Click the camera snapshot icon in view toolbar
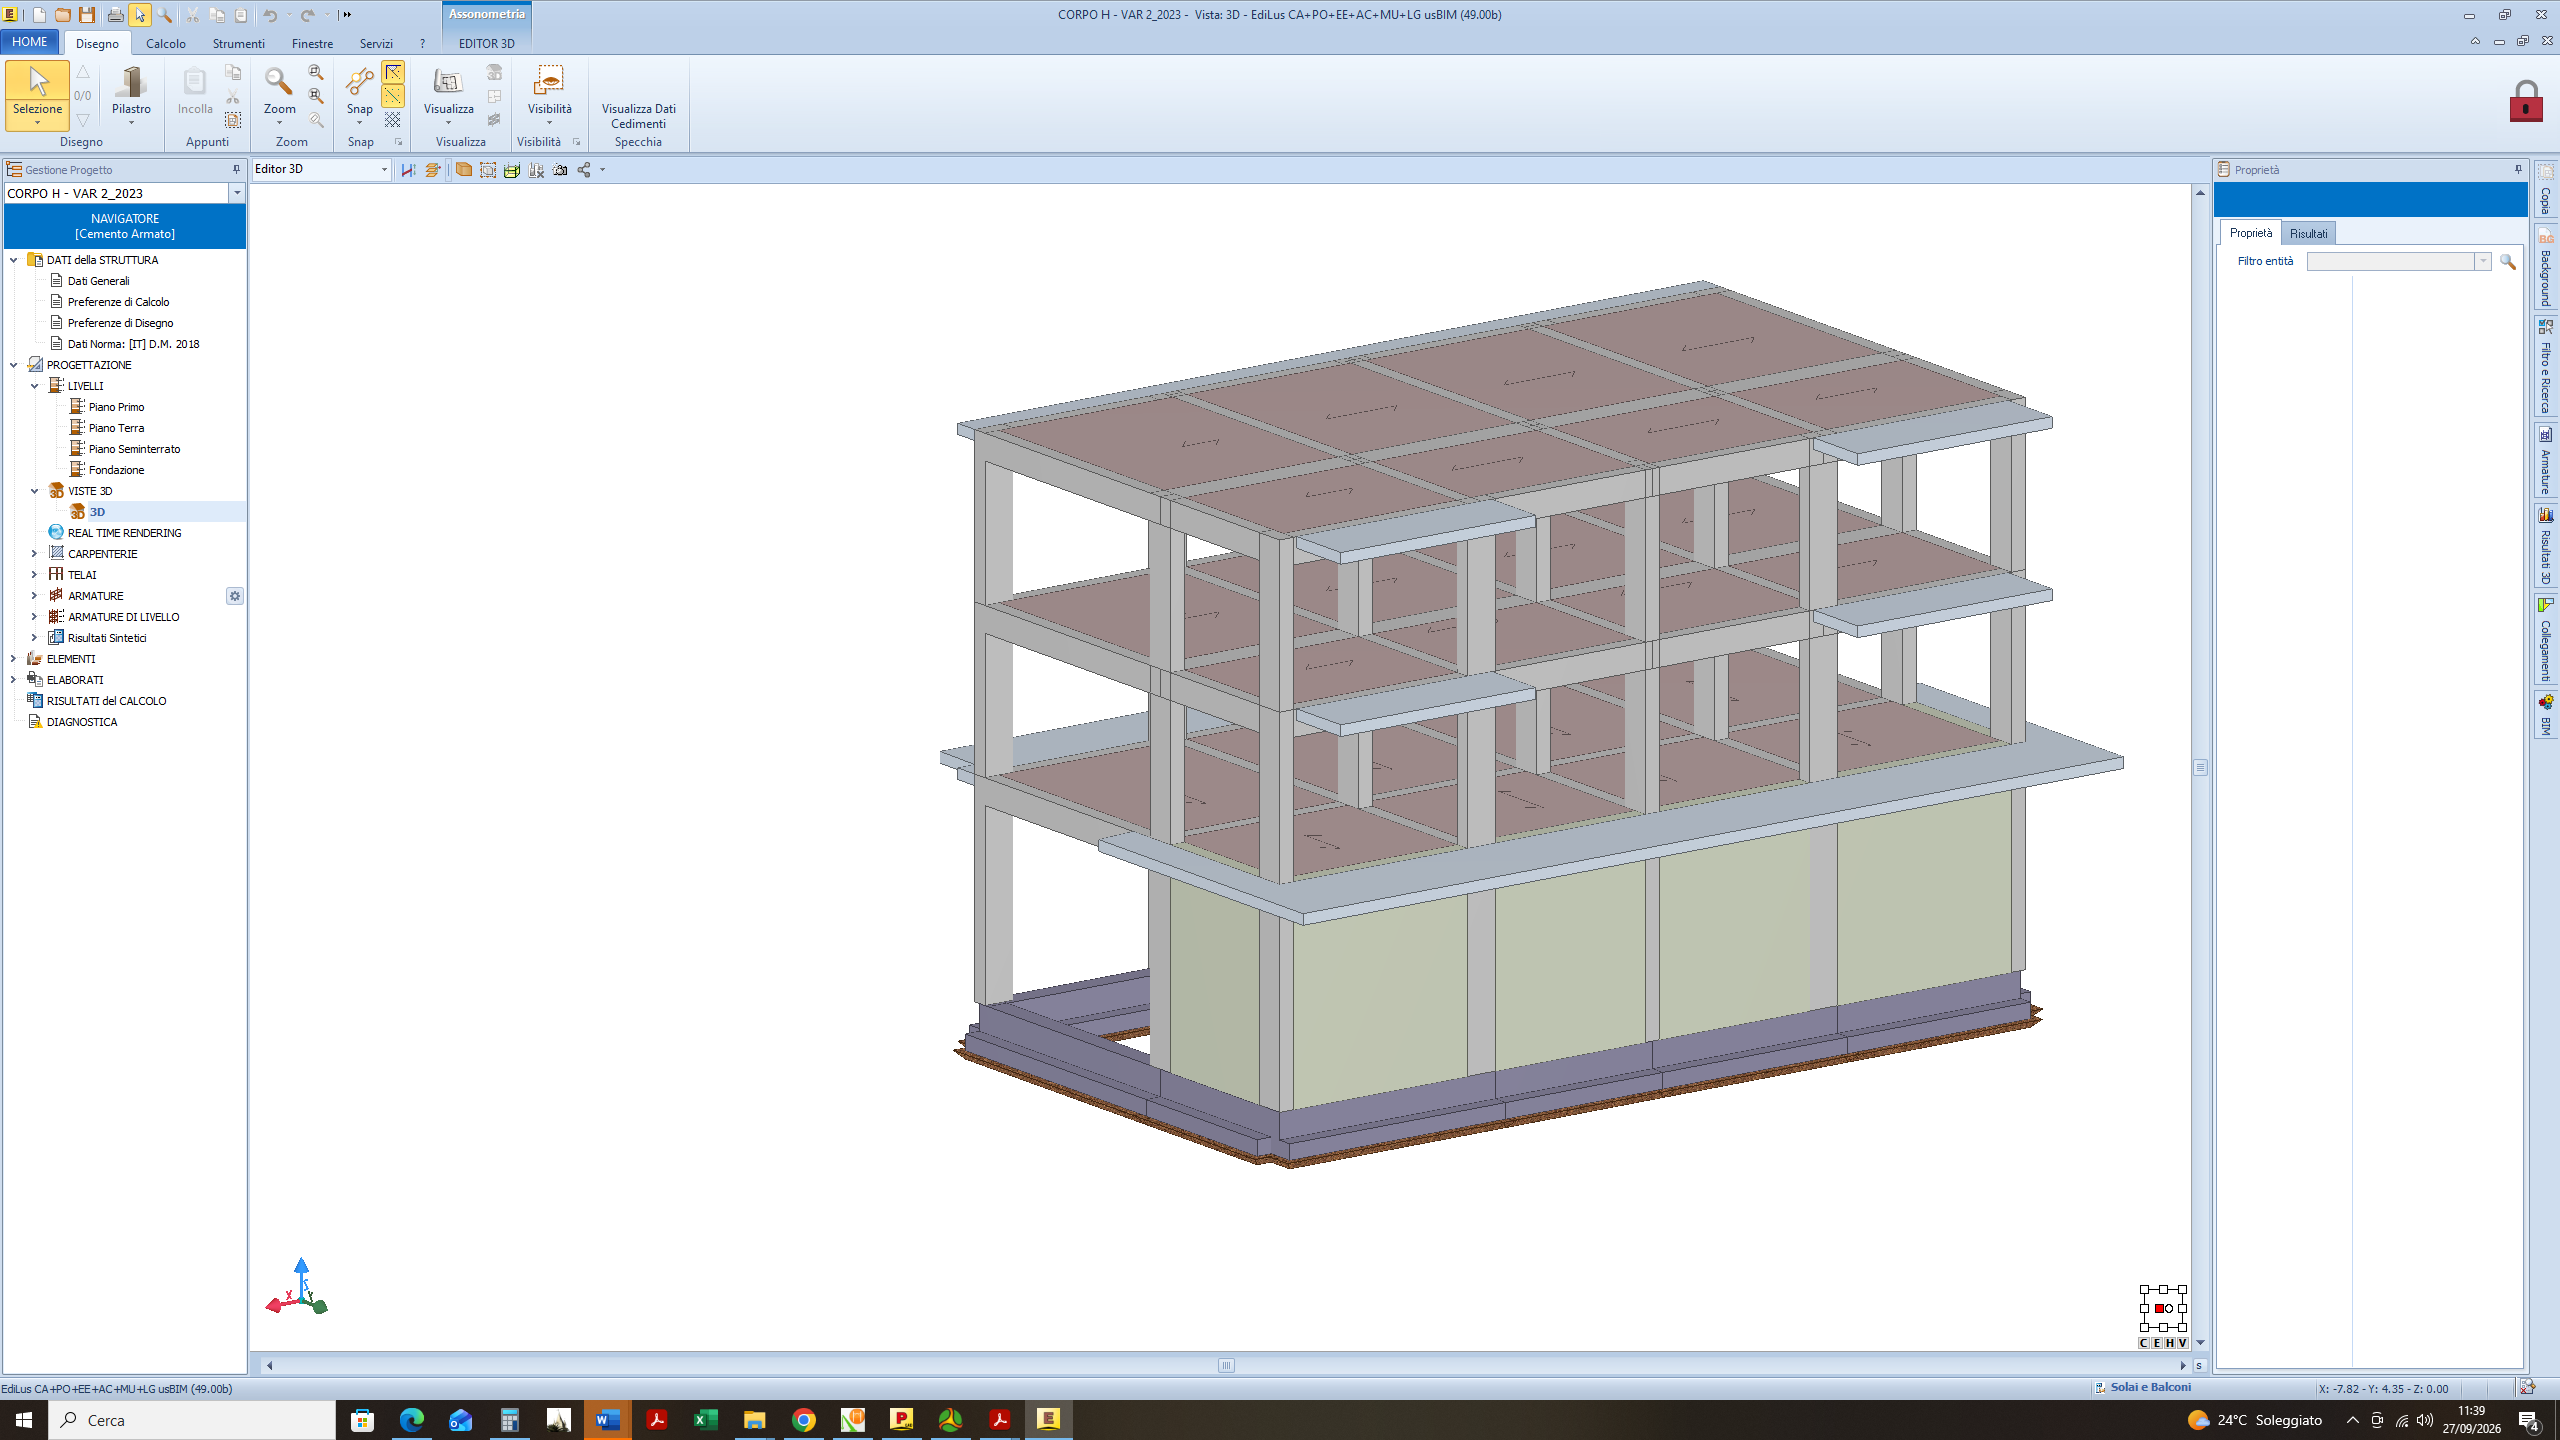2560x1440 pixels. click(x=560, y=170)
